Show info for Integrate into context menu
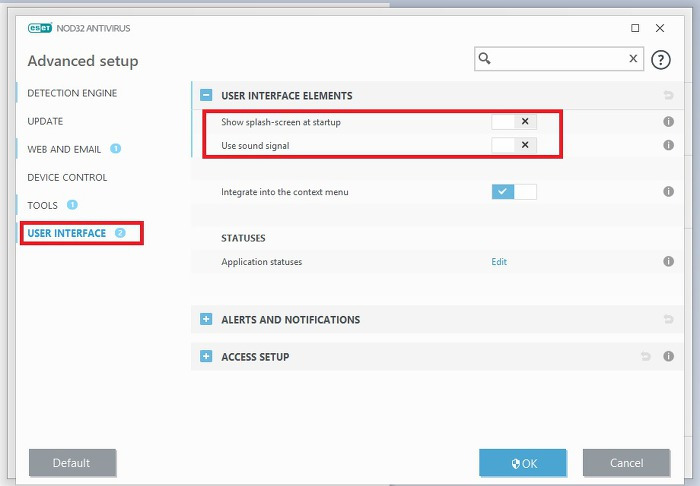The width and height of the screenshot is (700, 486). (668, 191)
